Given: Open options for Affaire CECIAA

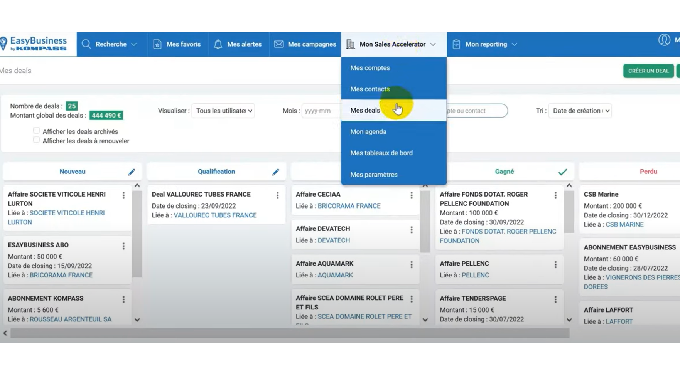Looking at the screenshot, I should [412, 196].
